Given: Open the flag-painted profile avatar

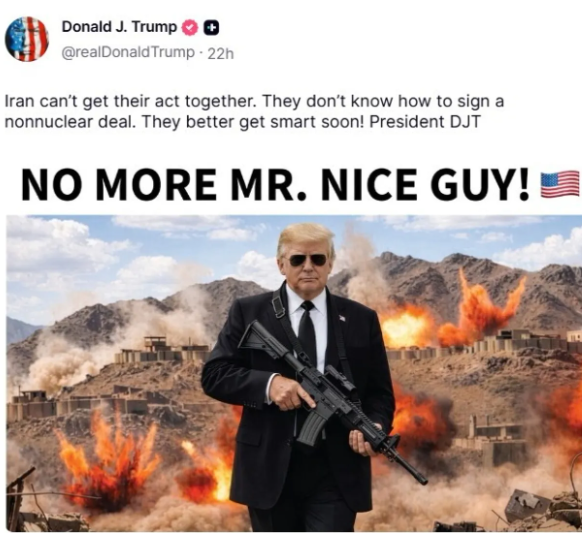Looking at the screenshot, I should 27,39.
